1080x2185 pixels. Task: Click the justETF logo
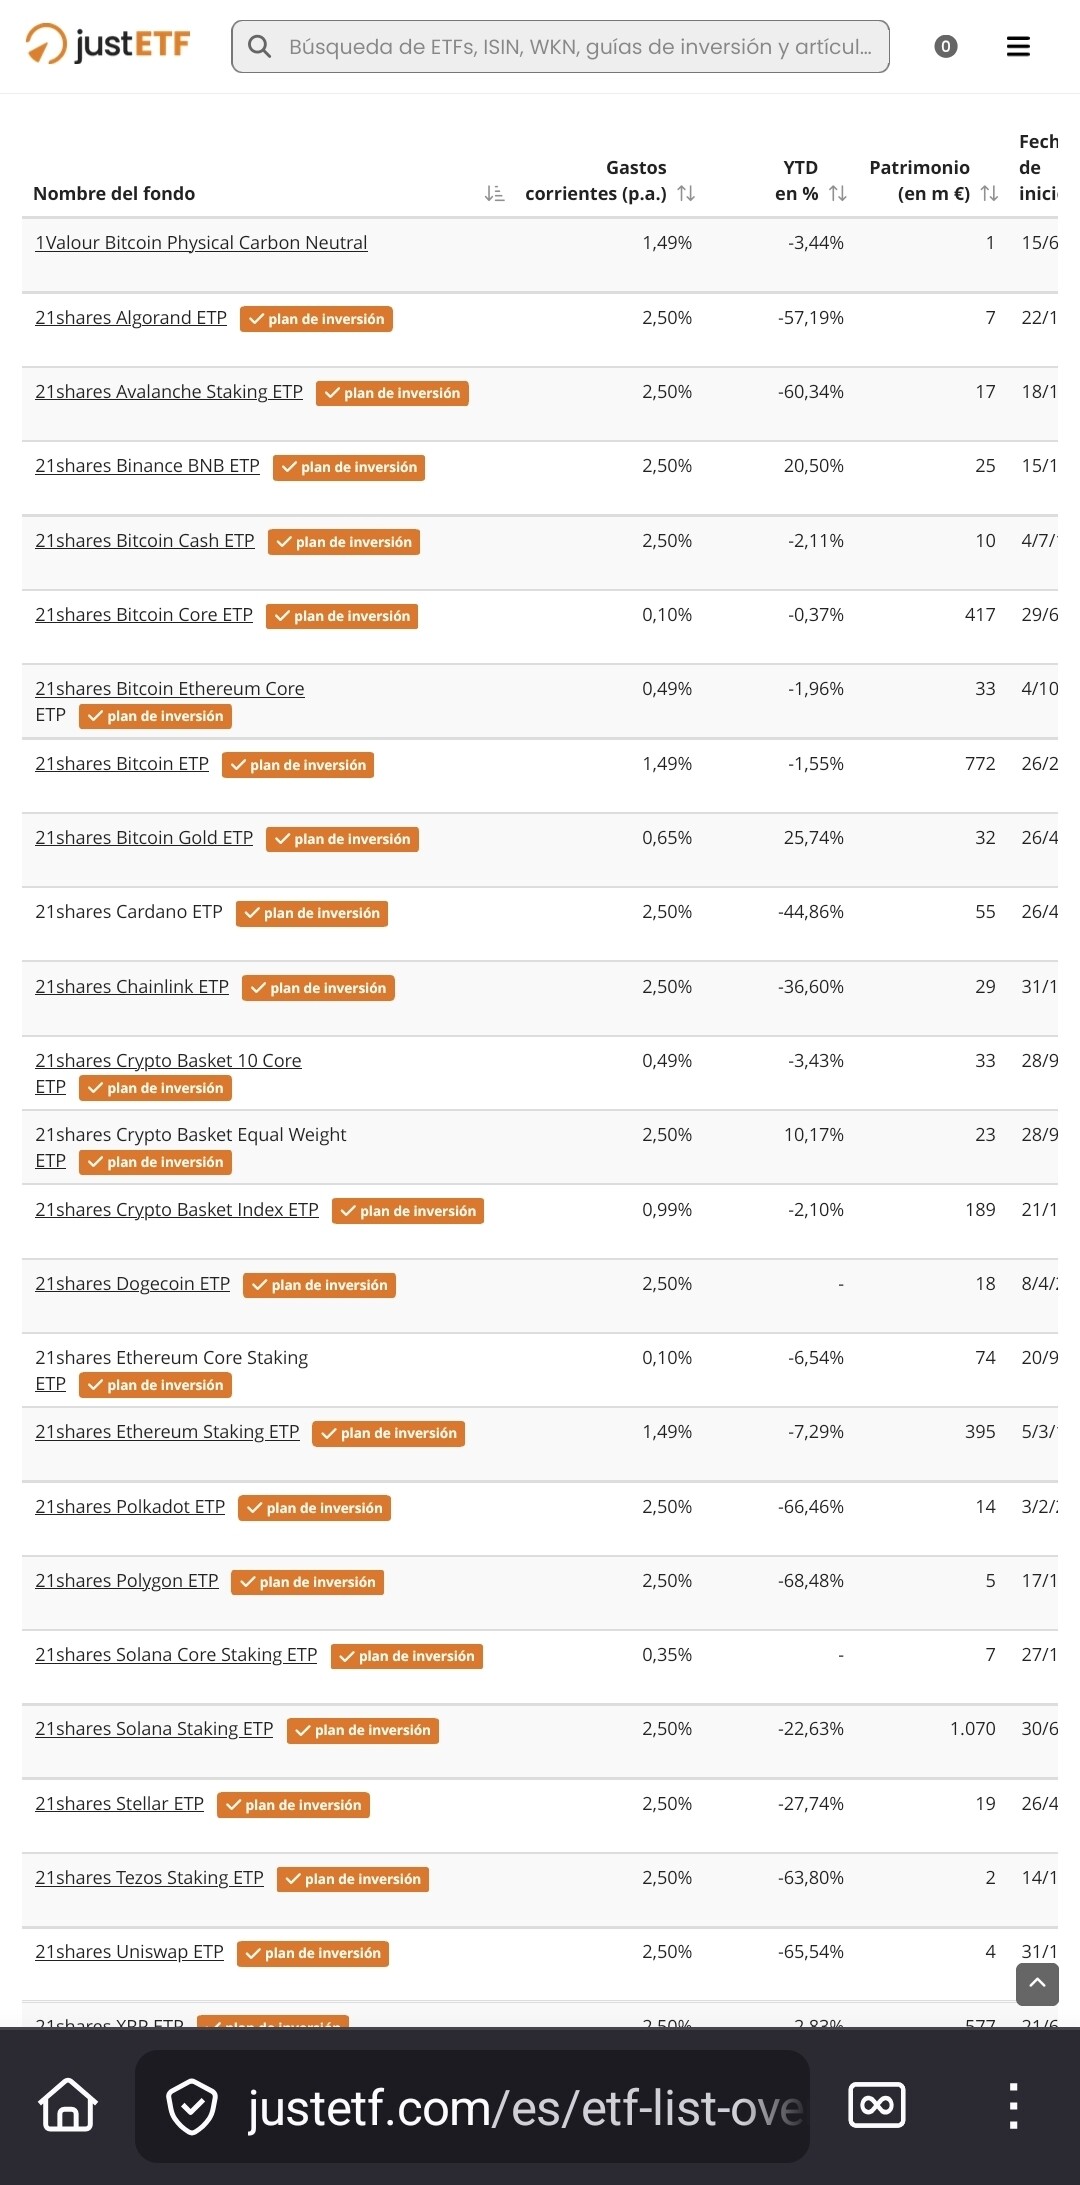(x=108, y=45)
